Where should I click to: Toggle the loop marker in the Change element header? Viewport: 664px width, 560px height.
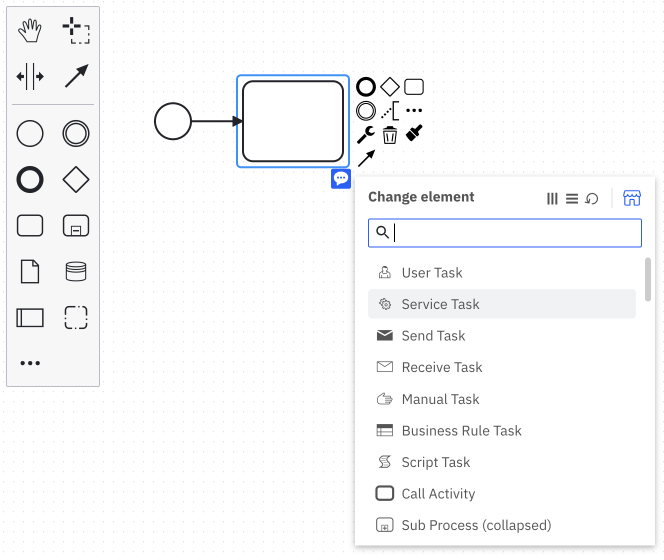592,199
